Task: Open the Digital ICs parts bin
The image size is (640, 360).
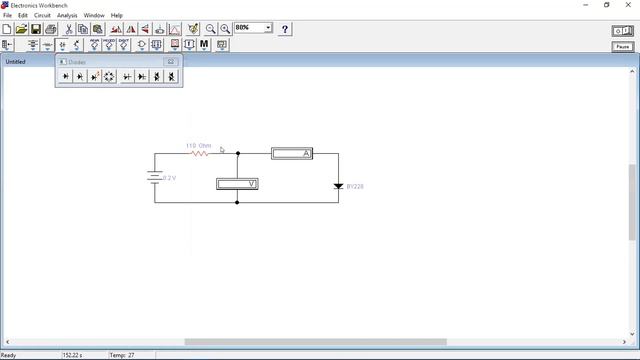Action: point(124,45)
